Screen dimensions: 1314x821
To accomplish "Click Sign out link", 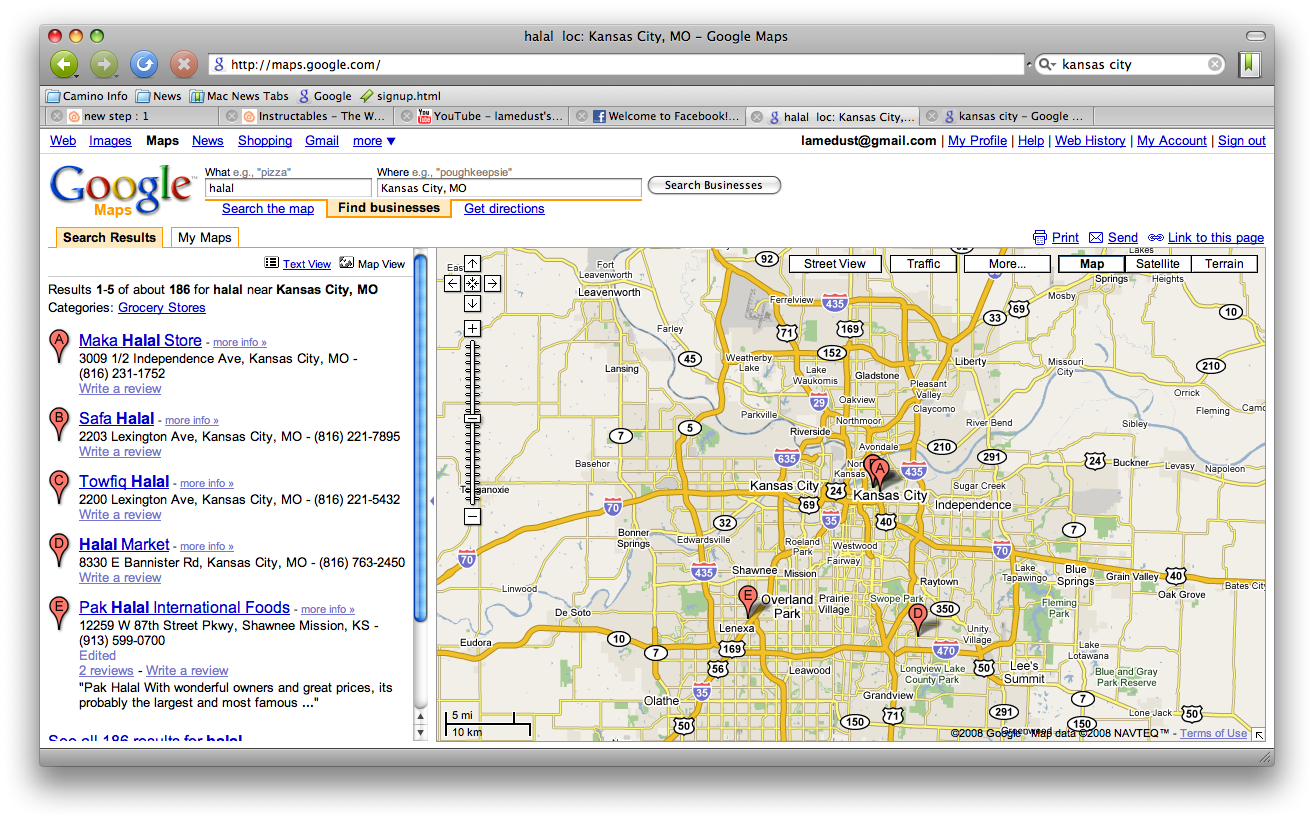I will (1242, 141).
